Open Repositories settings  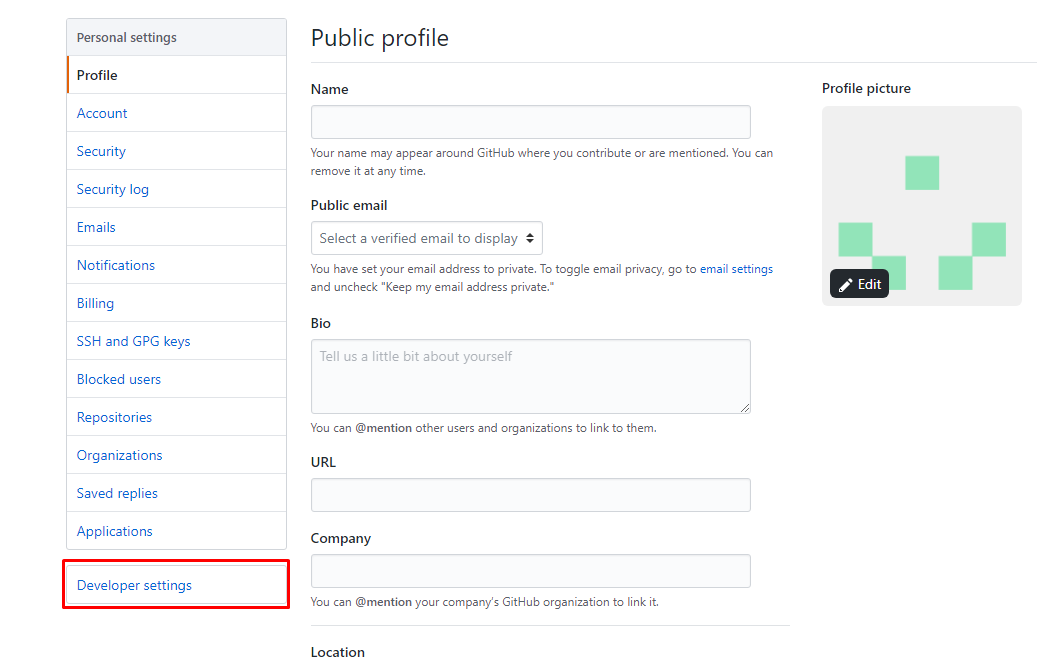click(x=114, y=417)
